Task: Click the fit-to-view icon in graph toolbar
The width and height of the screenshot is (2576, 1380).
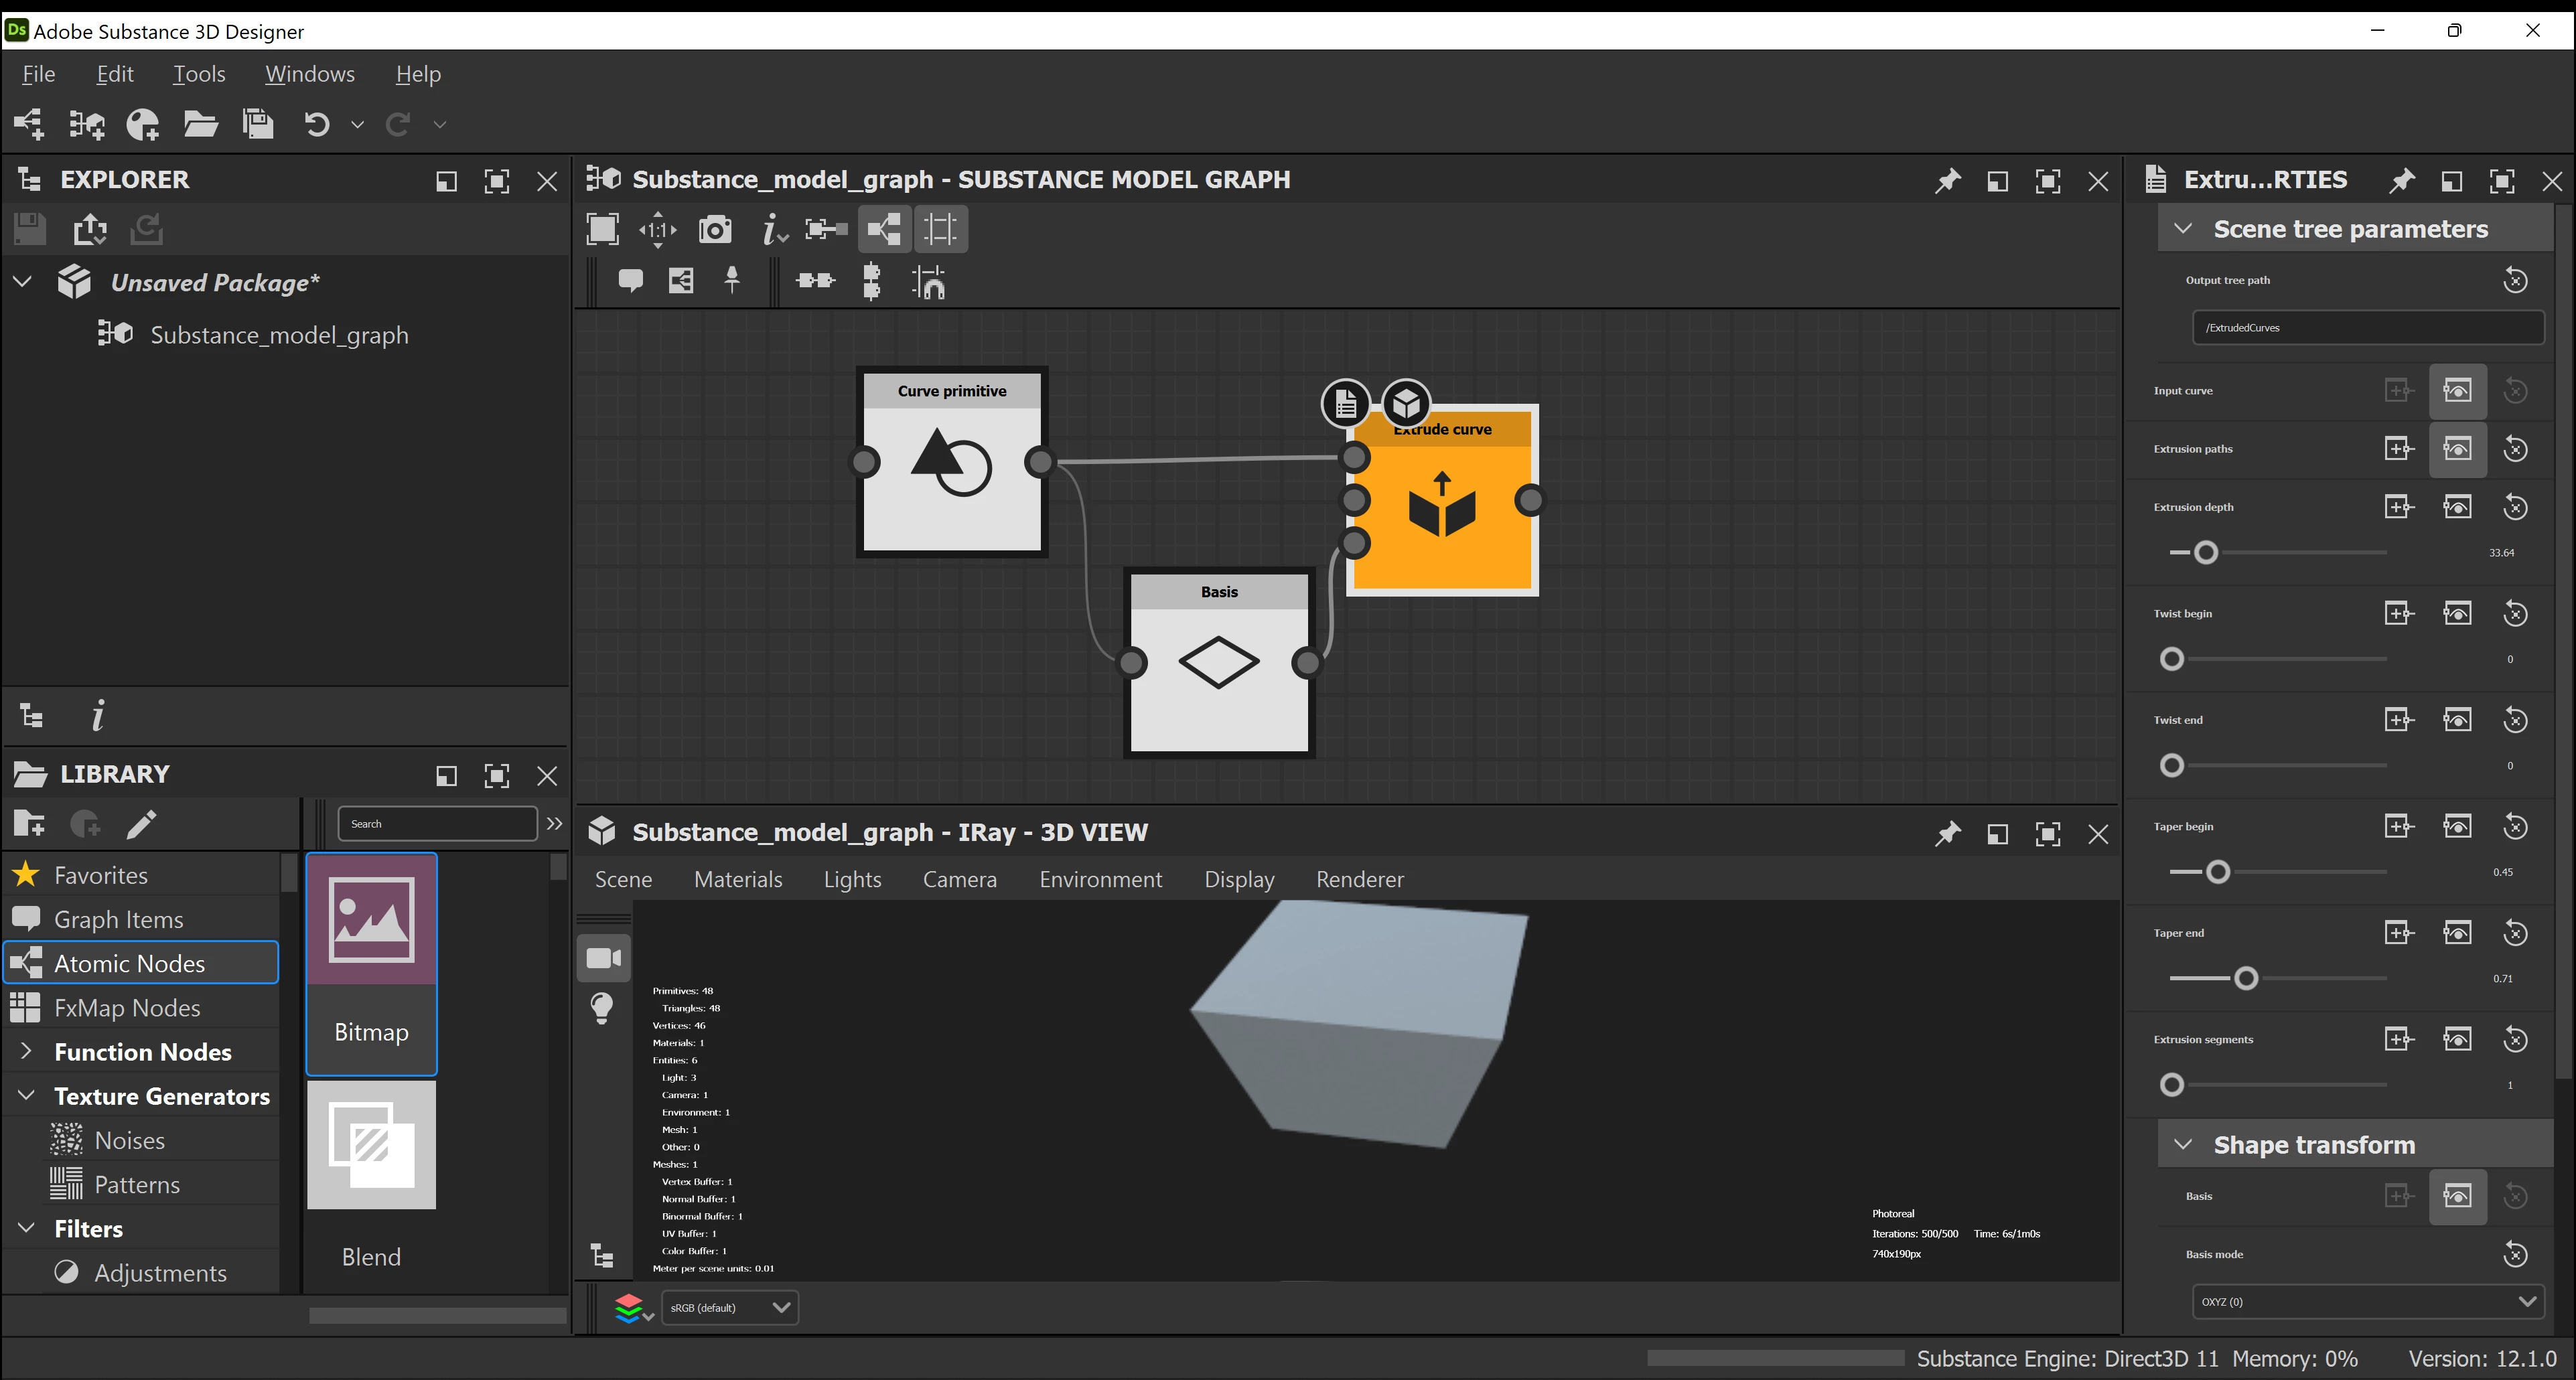Action: point(602,230)
